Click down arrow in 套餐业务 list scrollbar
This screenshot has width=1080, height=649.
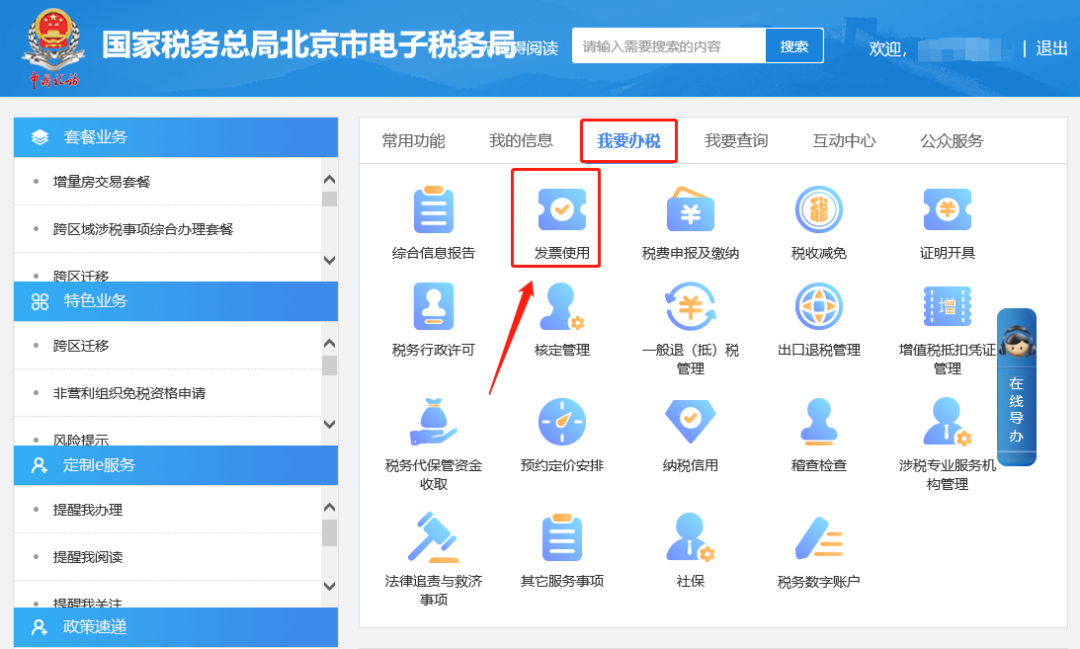[x=329, y=260]
